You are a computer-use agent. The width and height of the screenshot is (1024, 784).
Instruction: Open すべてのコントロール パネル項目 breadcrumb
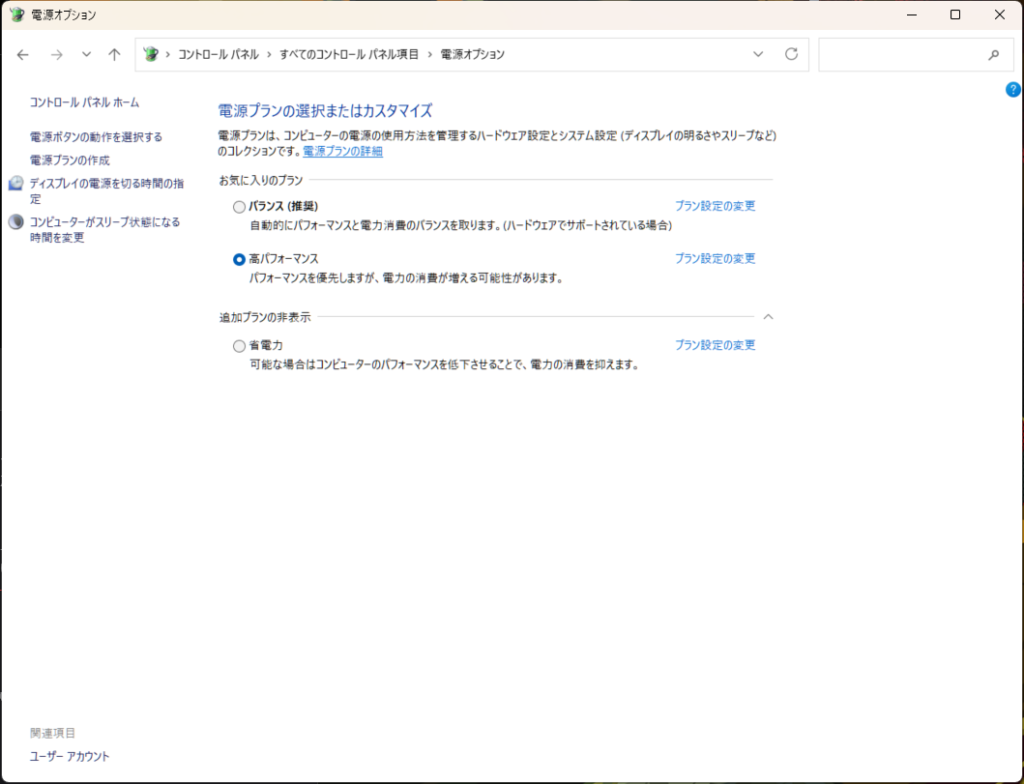click(349, 54)
